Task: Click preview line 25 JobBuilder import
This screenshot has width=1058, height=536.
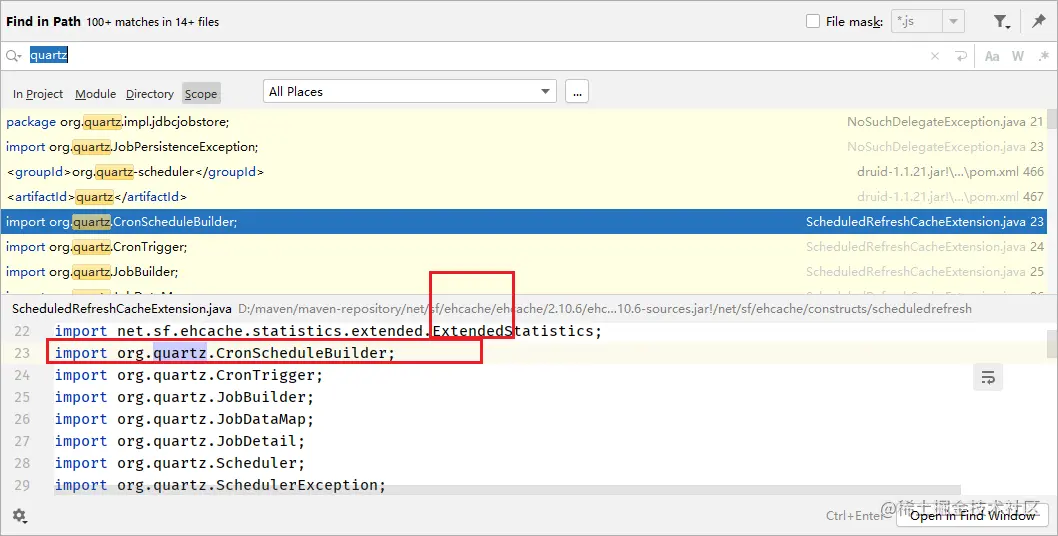Action: [184, 398]
